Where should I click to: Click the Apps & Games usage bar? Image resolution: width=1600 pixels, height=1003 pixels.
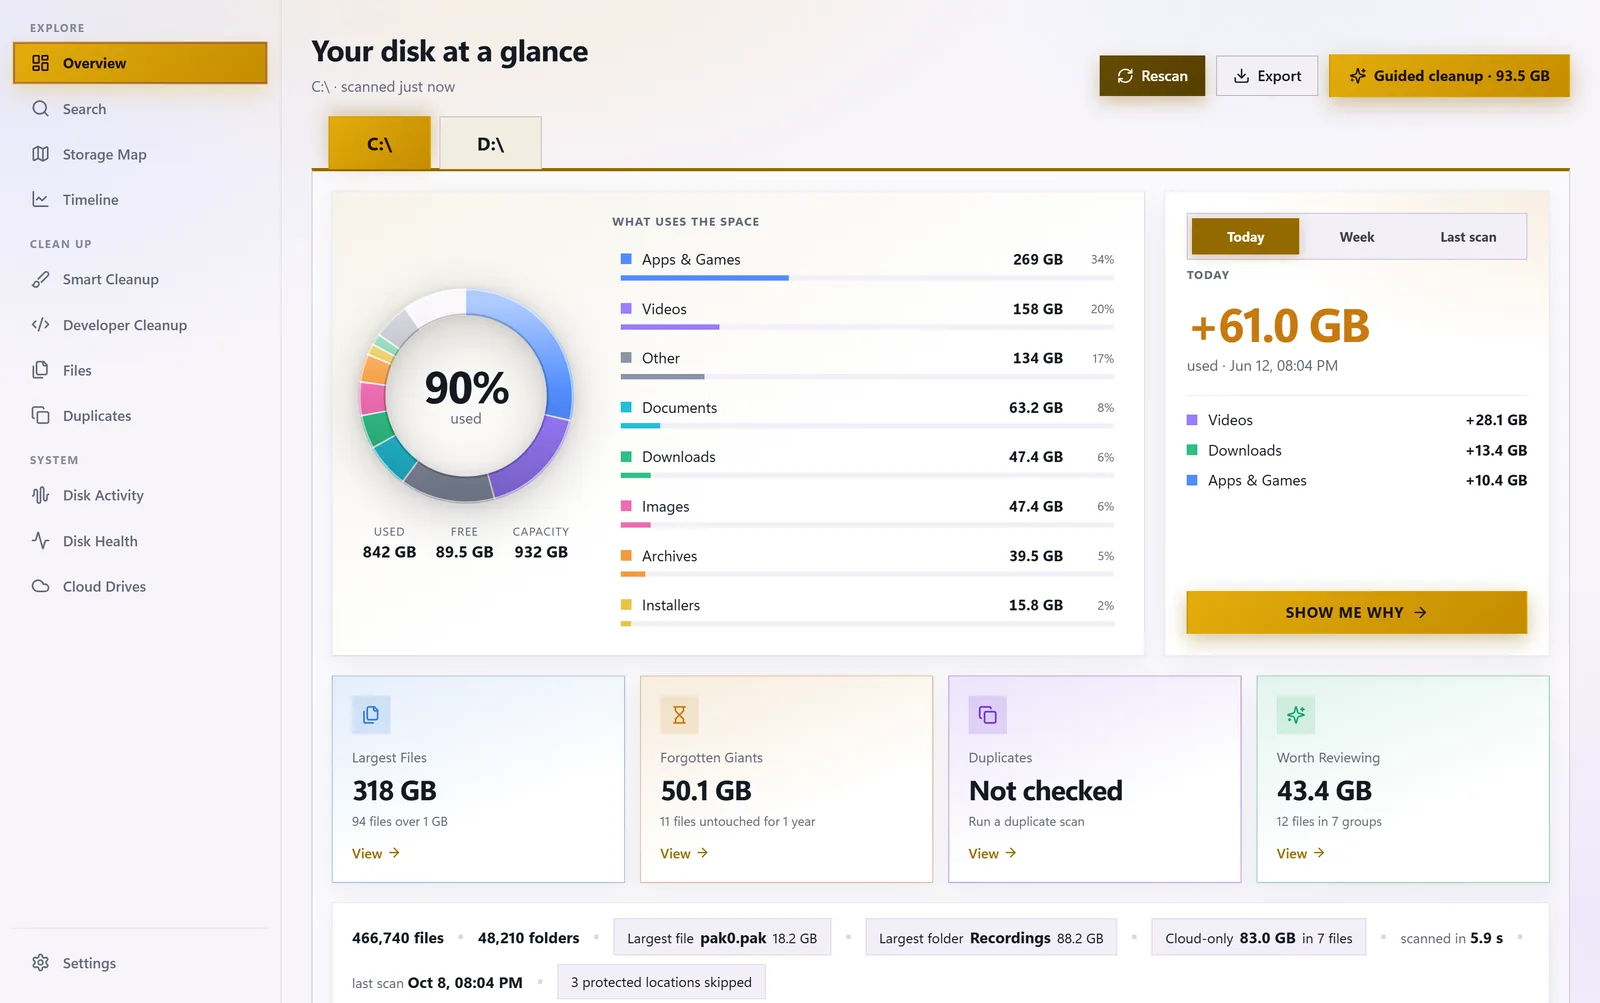coord(867,278)
